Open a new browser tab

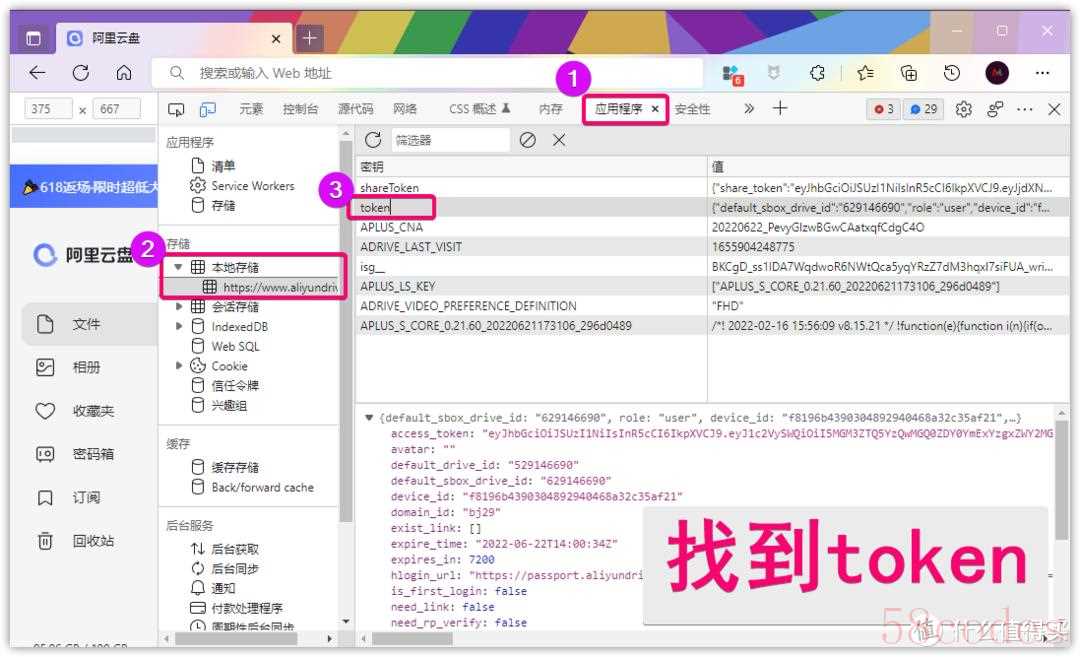tap(309, 38)
